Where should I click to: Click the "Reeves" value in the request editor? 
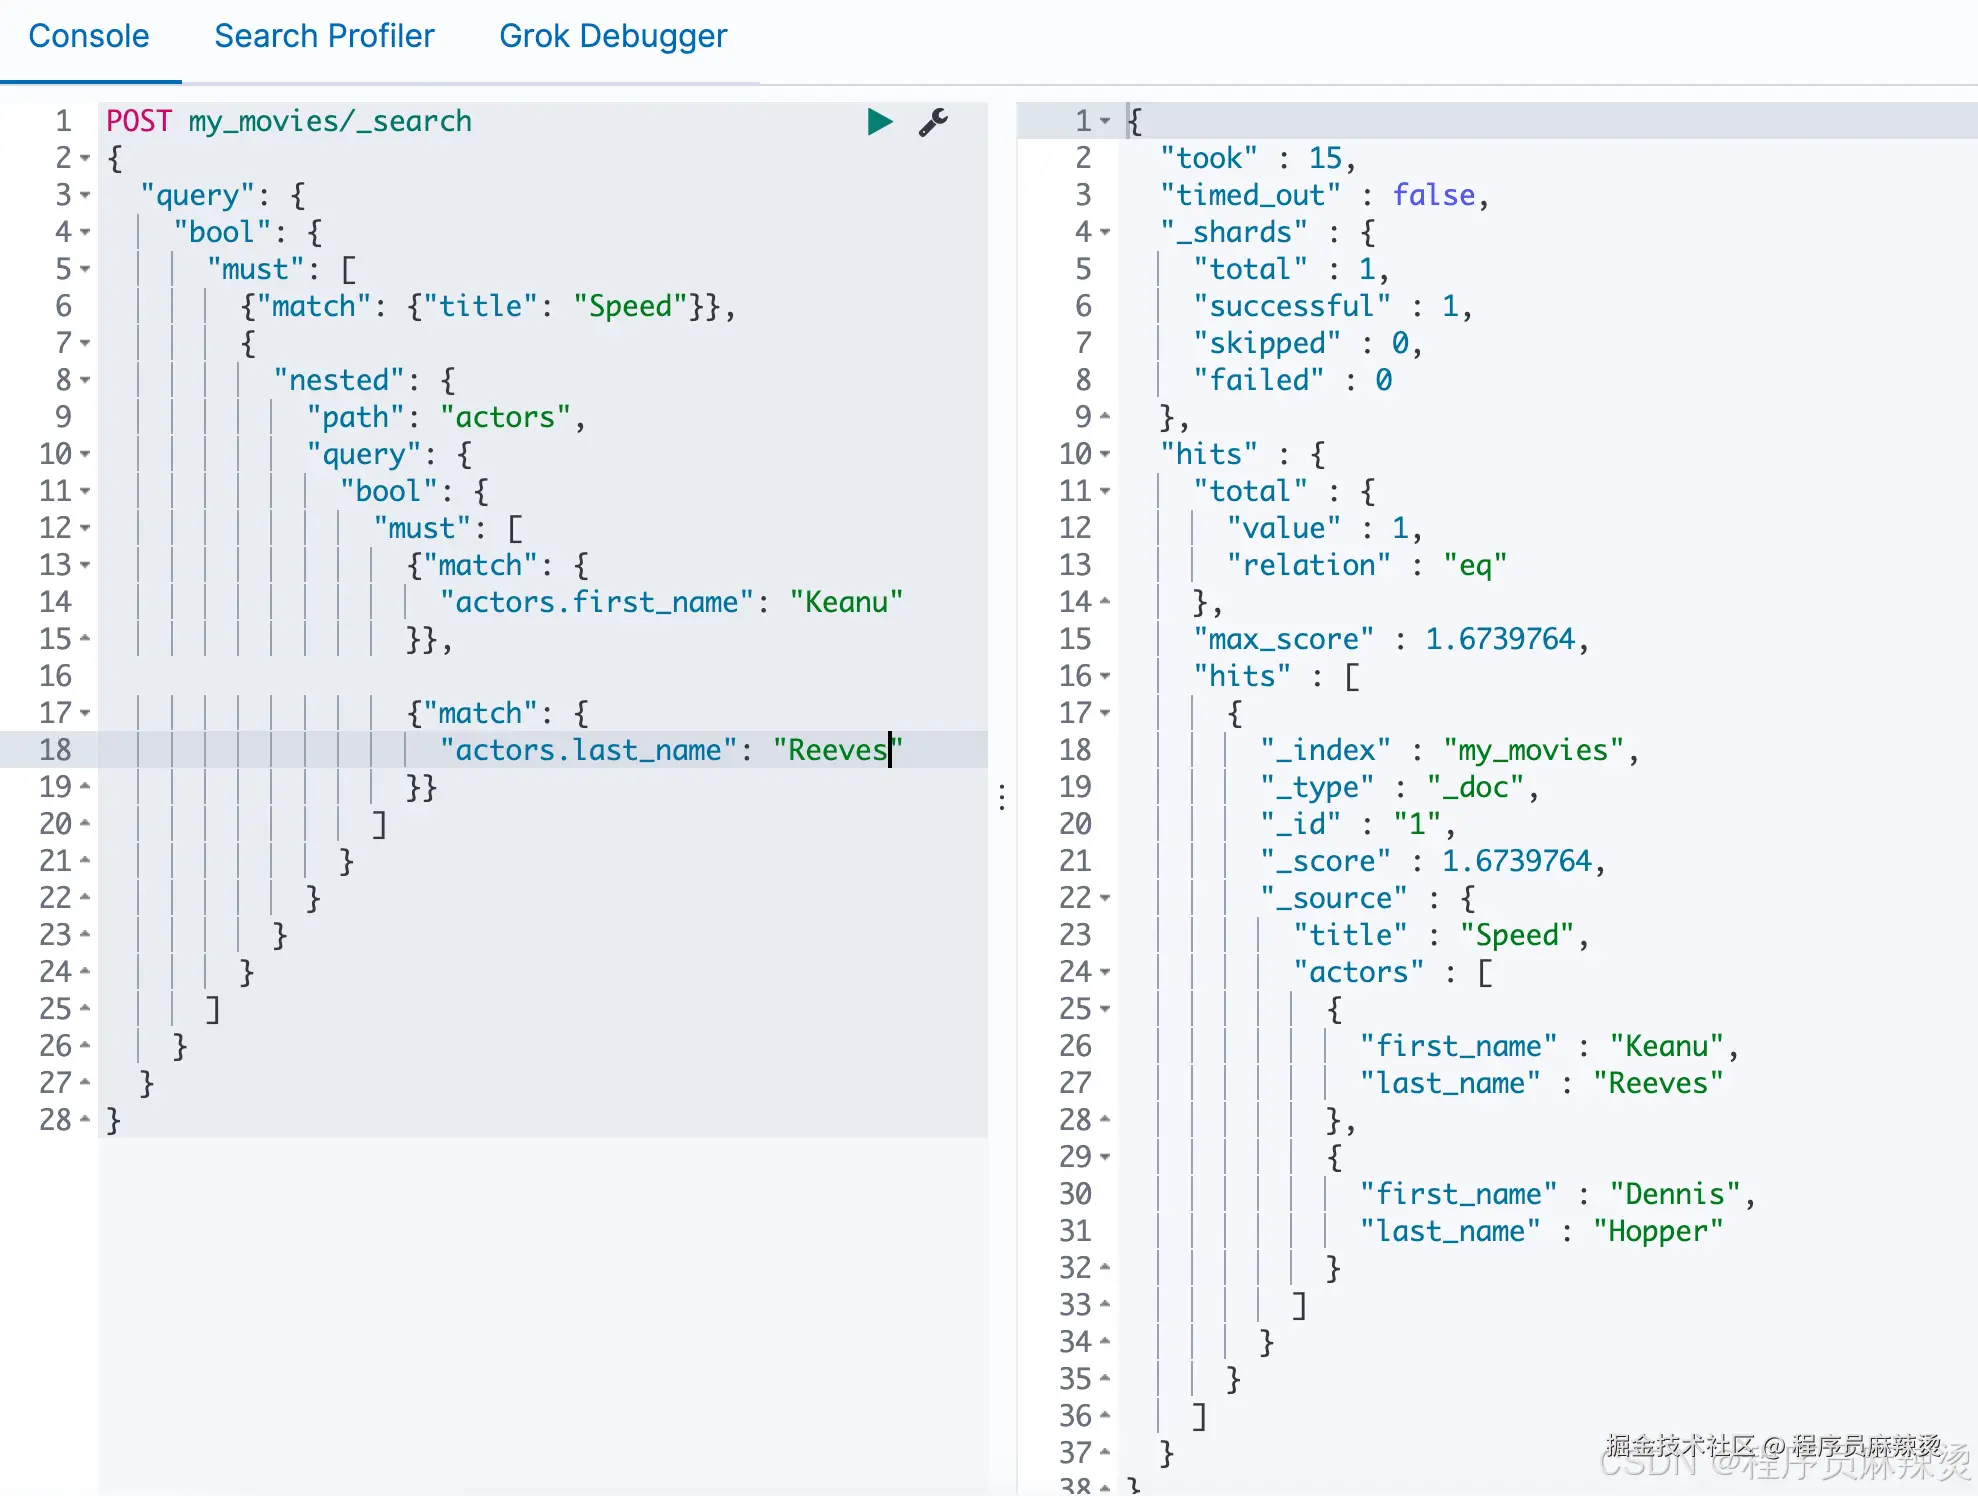tap(837, 751)
